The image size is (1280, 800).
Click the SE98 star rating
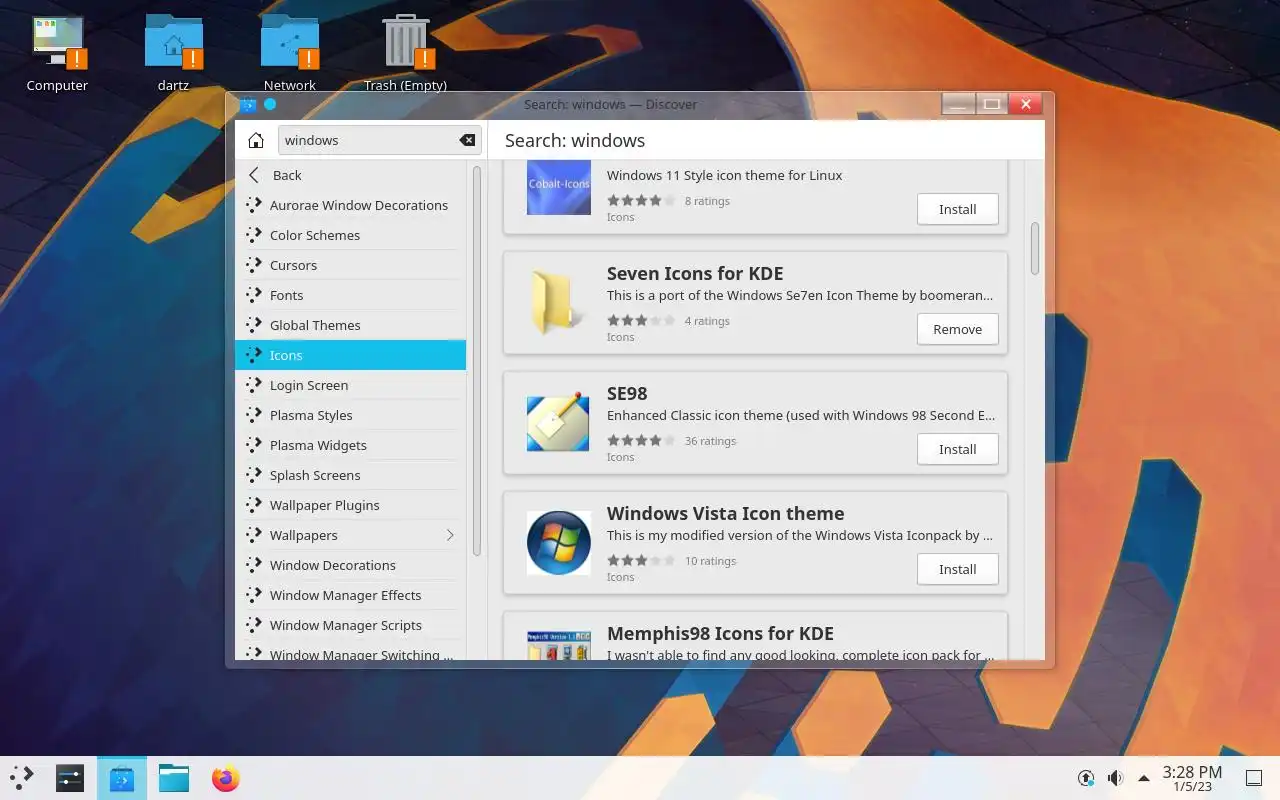tap(641, 441)
